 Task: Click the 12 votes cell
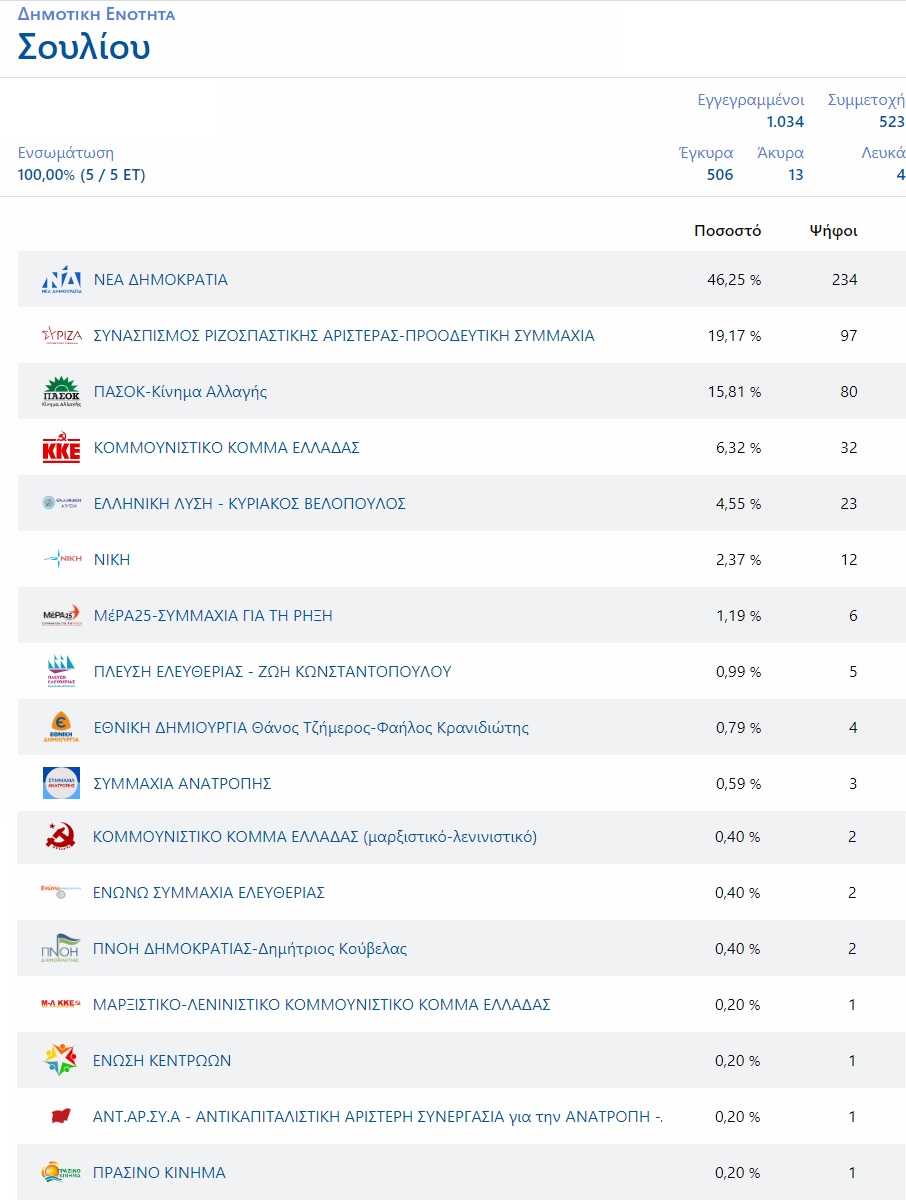tap(849, 560)
